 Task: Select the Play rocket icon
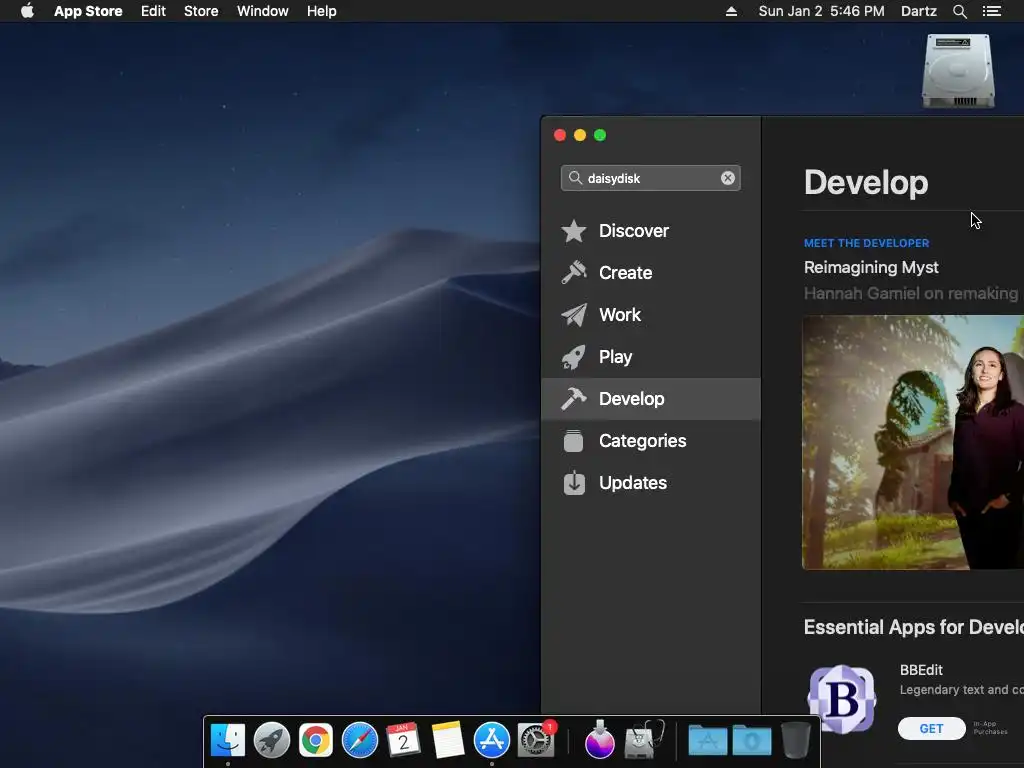click(x=573, y=357)
